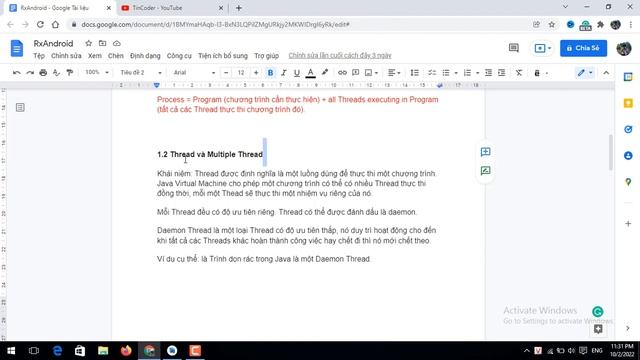640x360 pixels.
Task: Open the comment history icon
Action: (513, 48)
